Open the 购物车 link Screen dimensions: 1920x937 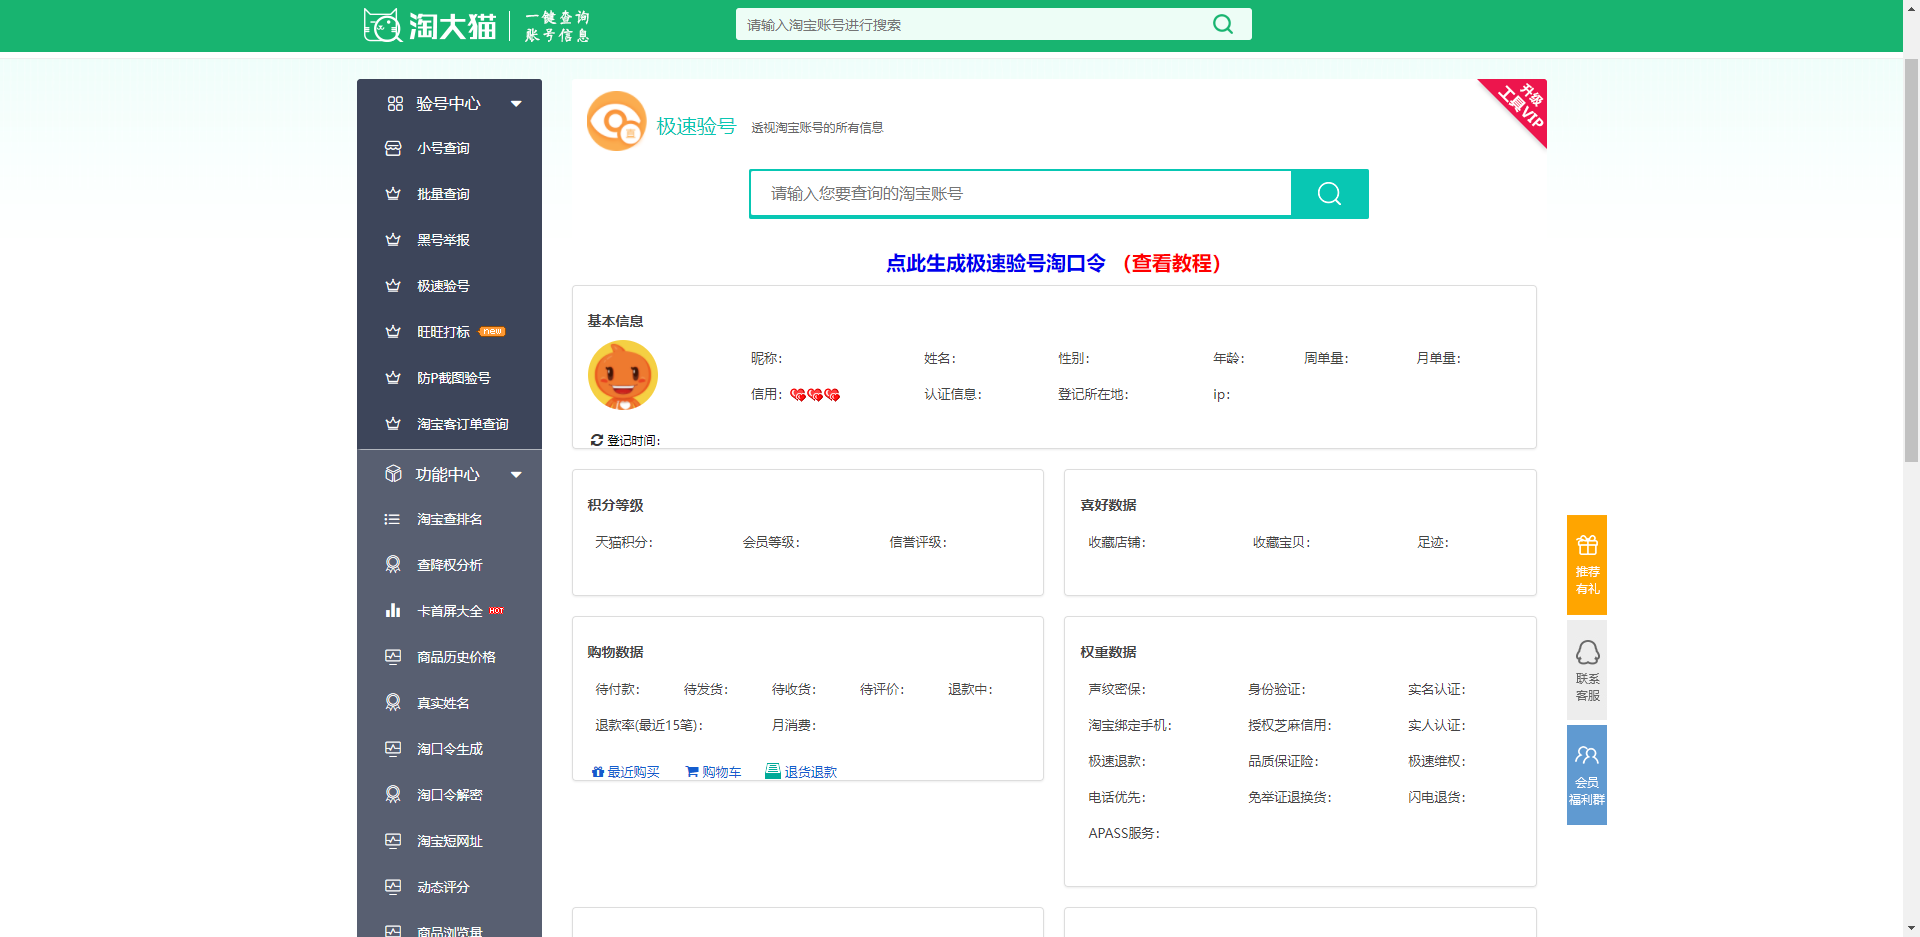714,772
